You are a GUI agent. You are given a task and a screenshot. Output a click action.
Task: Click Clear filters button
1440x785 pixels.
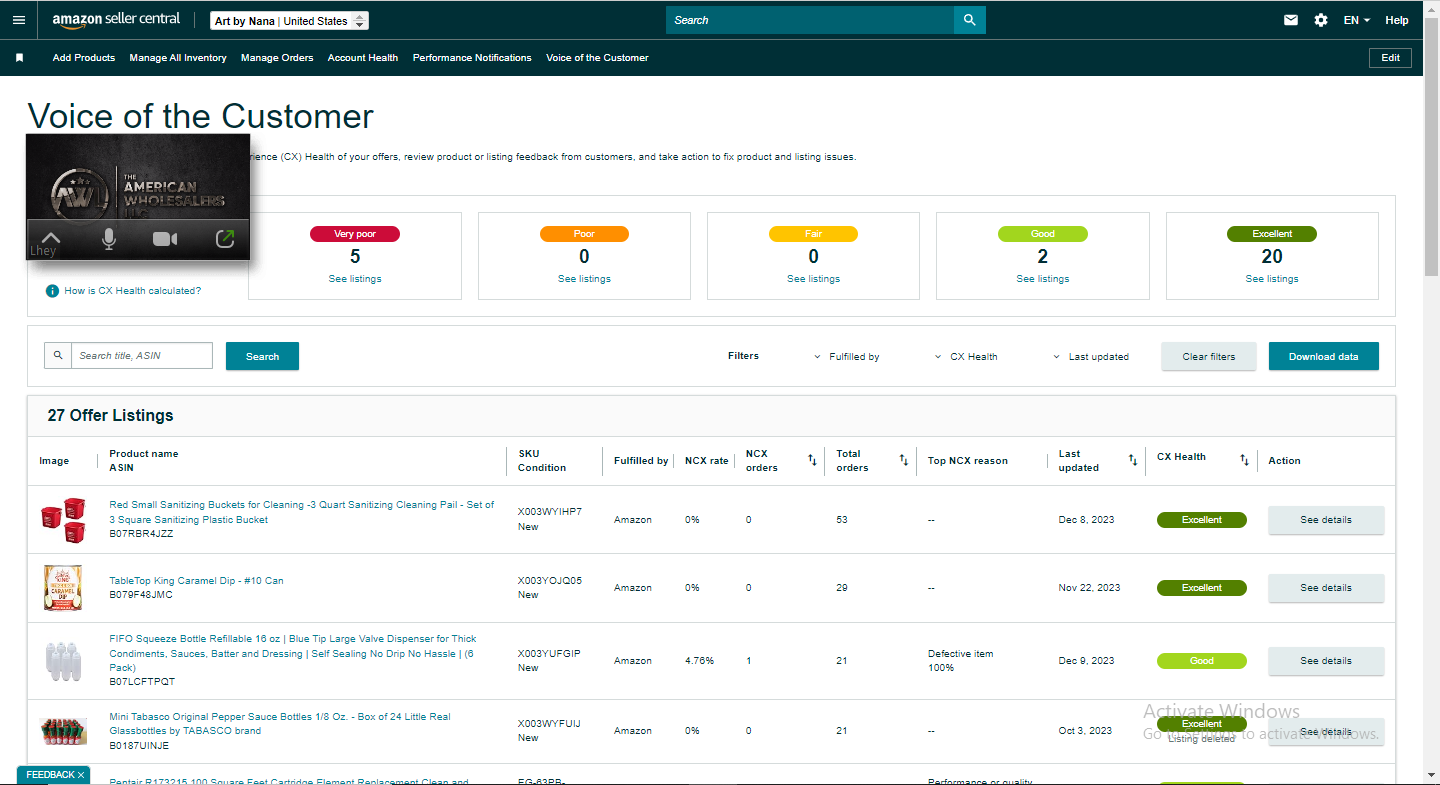pyautogui.click(x=1209, y=356)
